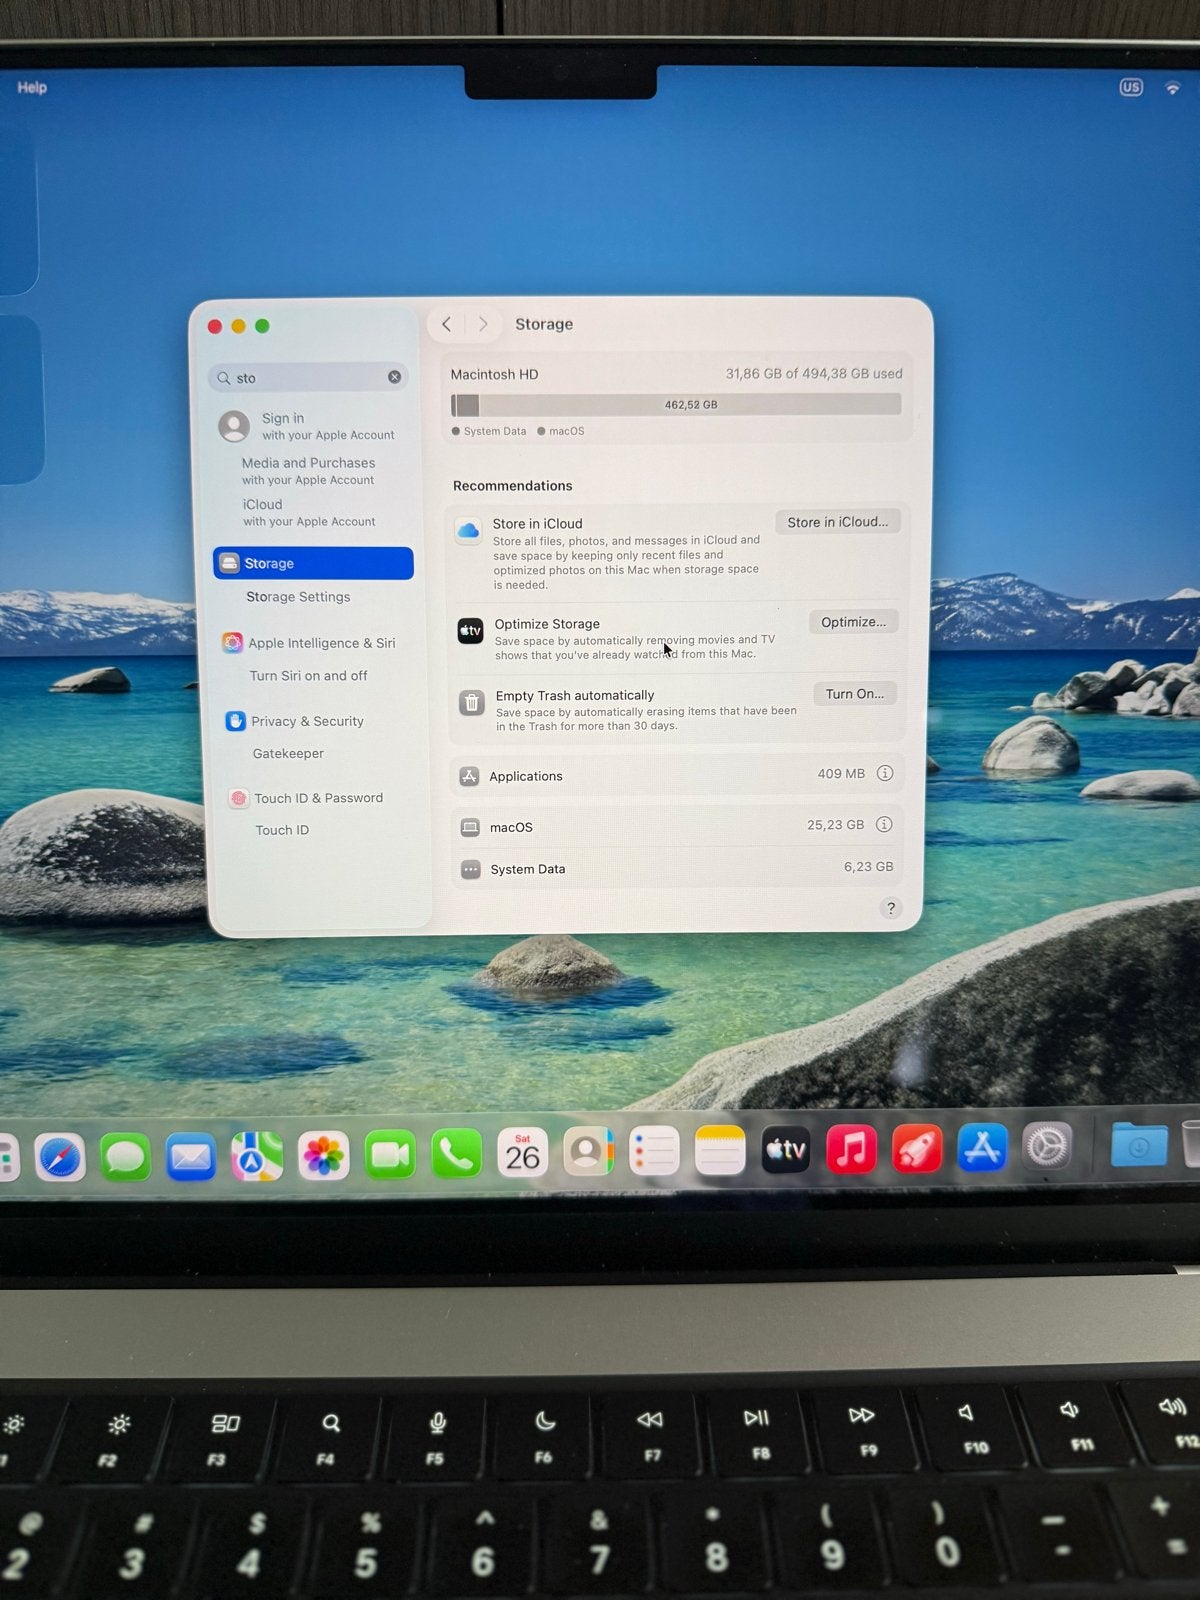The width and height of the screenshot is (1200, 1600).
Task: Open Calendar showing Sat 26
Action: click(522, 1153)
